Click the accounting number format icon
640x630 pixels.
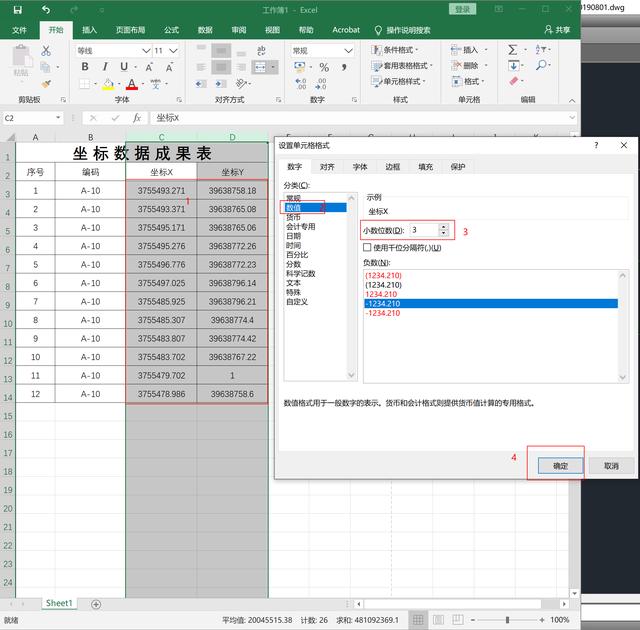(x=300, y=67)
